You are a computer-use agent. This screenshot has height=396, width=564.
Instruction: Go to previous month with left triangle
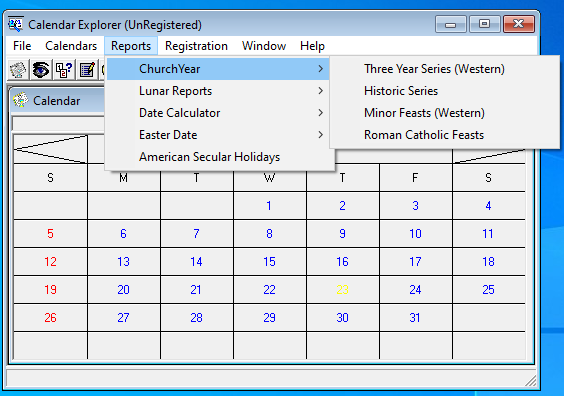(50, 149)
